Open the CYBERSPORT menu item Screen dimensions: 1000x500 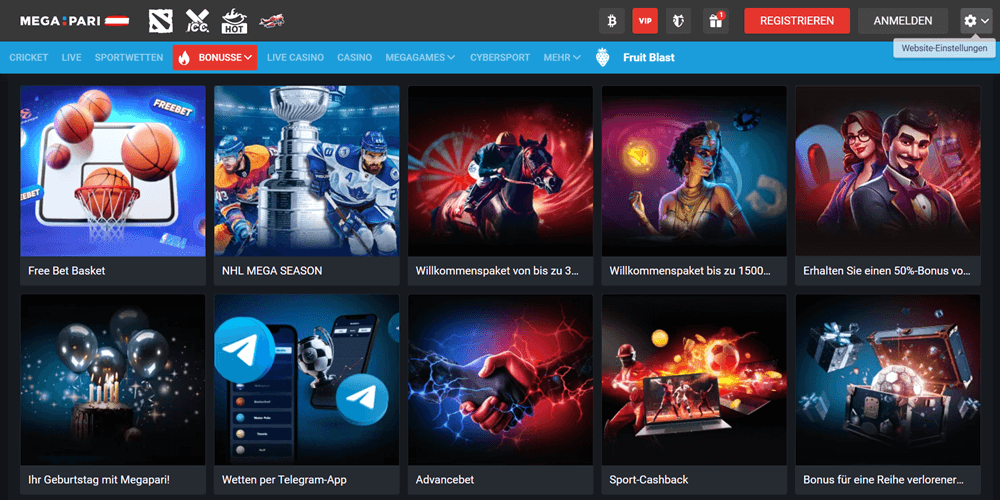pos(500,57)
